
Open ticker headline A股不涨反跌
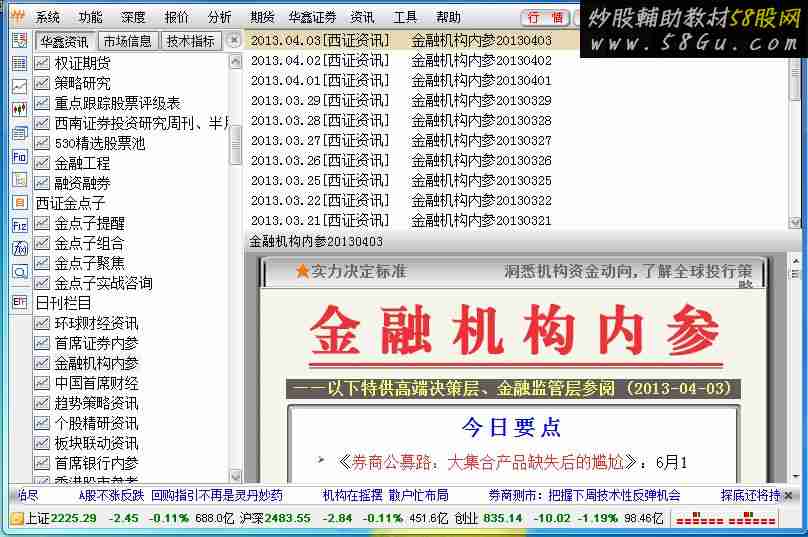point(111,496)
